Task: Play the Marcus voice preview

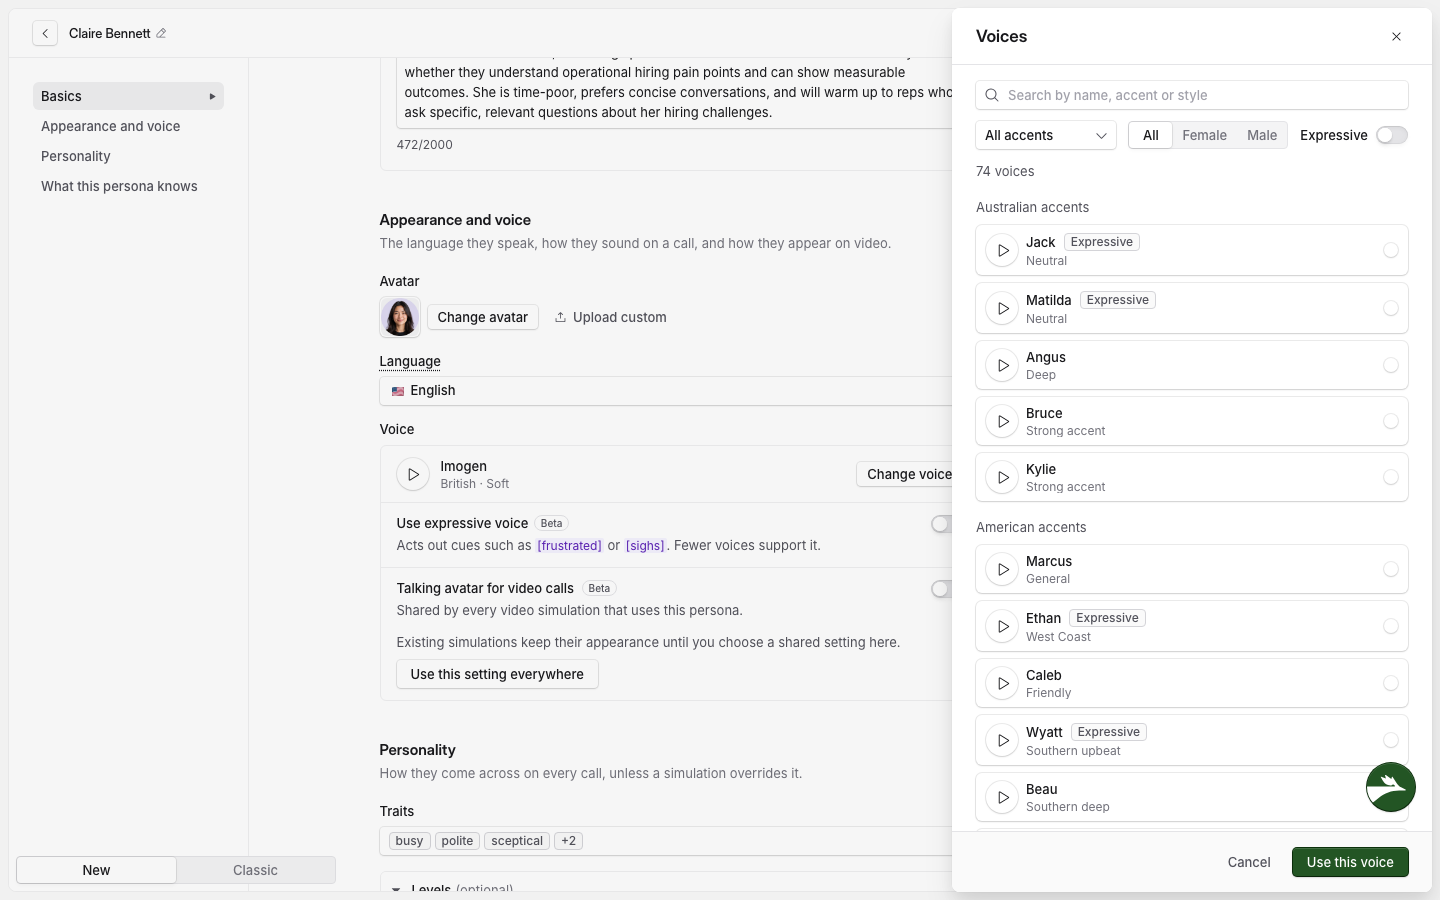Action: click(1002, 569)
